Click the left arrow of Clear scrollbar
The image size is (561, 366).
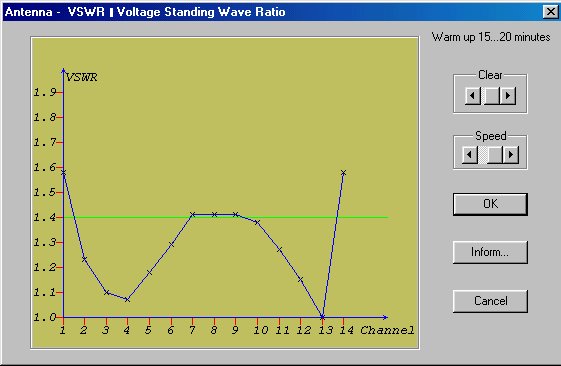(472, 96)
